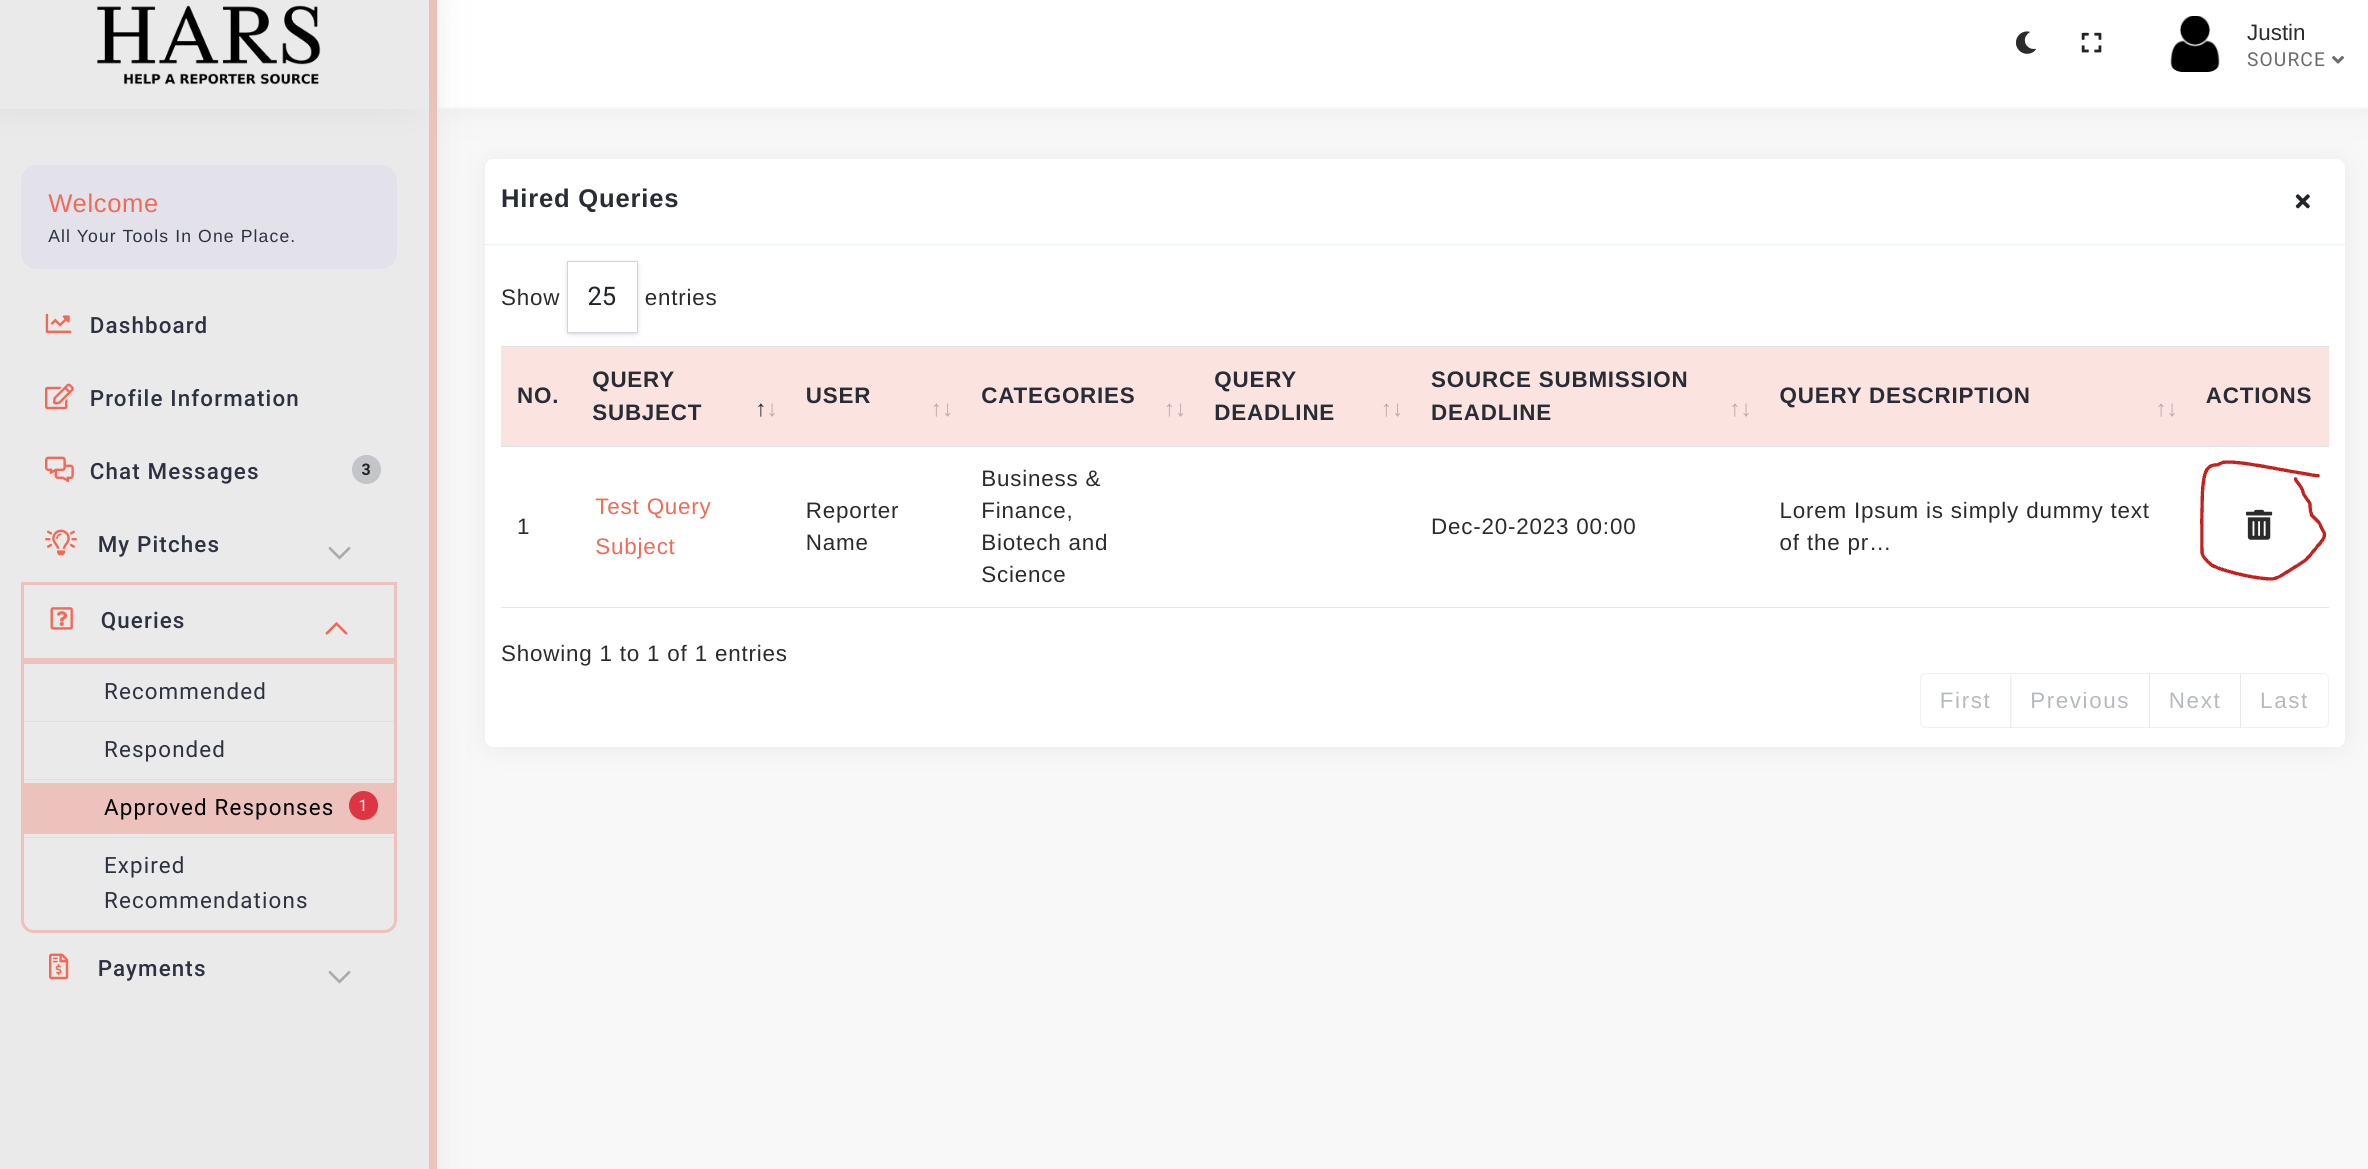The width and height of the screenshot is (2368, 1169).
Task: Collapse the Queries section chevron
Action: point(336,629)
